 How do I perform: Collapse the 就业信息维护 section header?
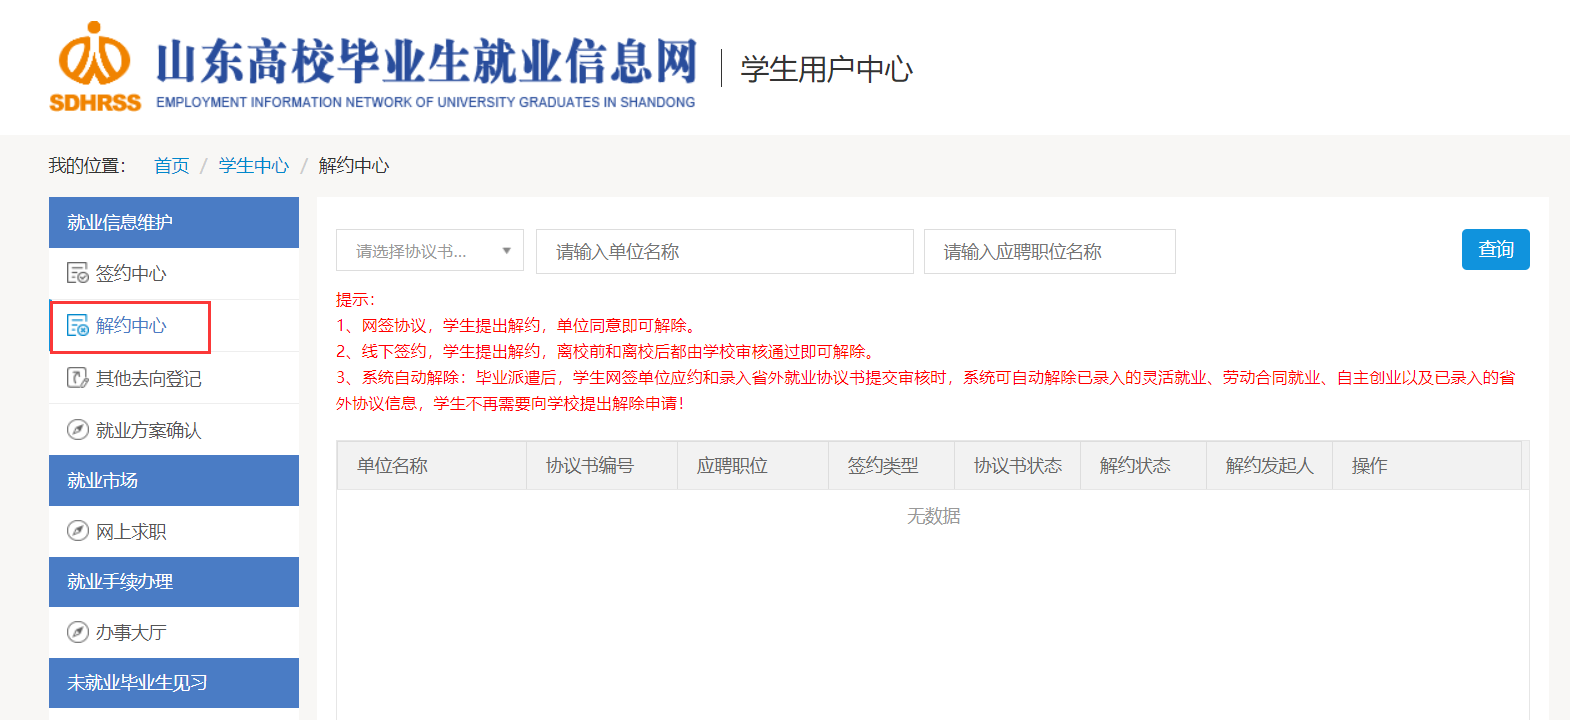coord(173,222)
